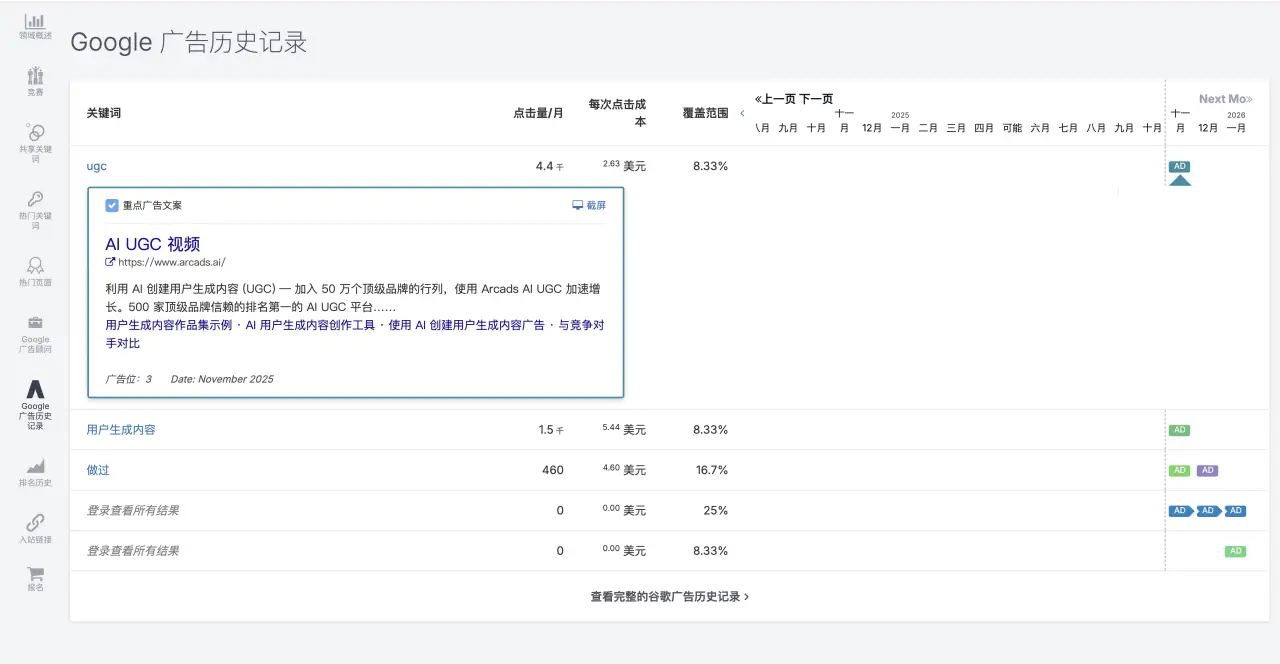The image size is (1280, 664).
Task: Click the AD badge in the ugc row
Action: (1179, 167)
